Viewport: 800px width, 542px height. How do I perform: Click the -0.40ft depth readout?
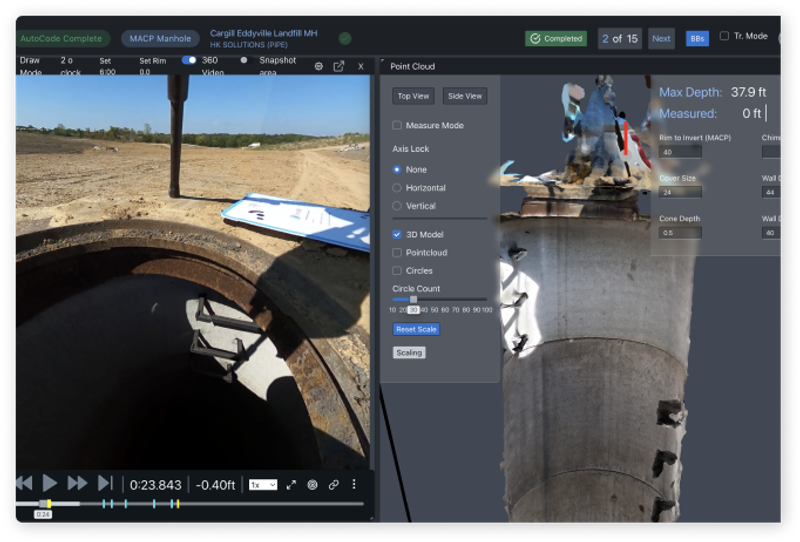(215, 485)
